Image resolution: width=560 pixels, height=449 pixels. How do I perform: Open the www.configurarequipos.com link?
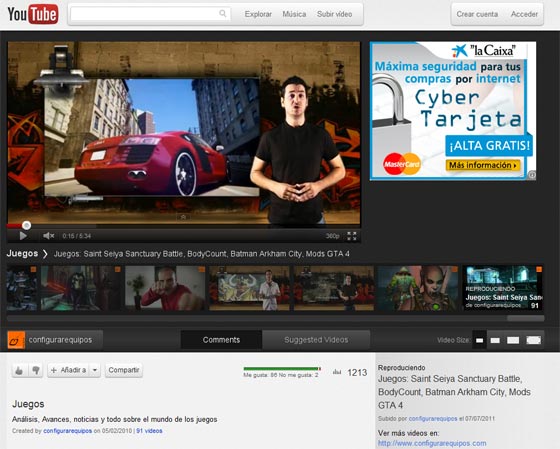(x=432, y=443)
